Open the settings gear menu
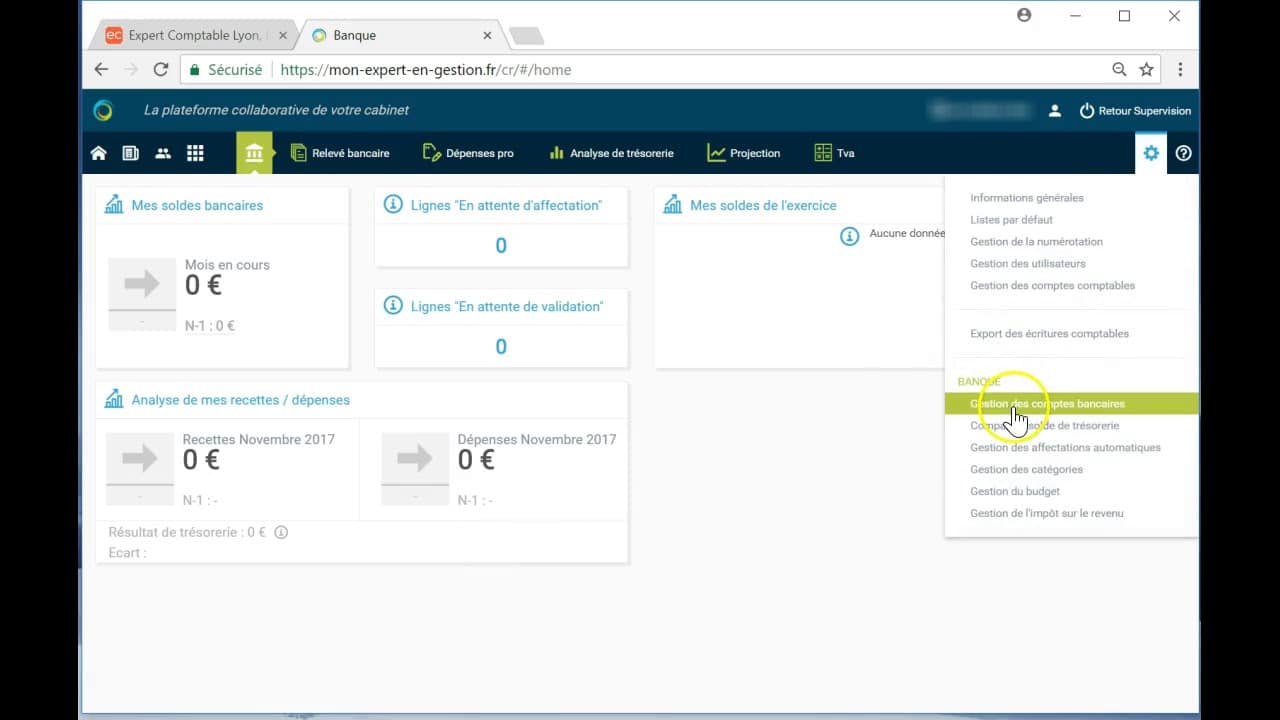 (1151, 153)
